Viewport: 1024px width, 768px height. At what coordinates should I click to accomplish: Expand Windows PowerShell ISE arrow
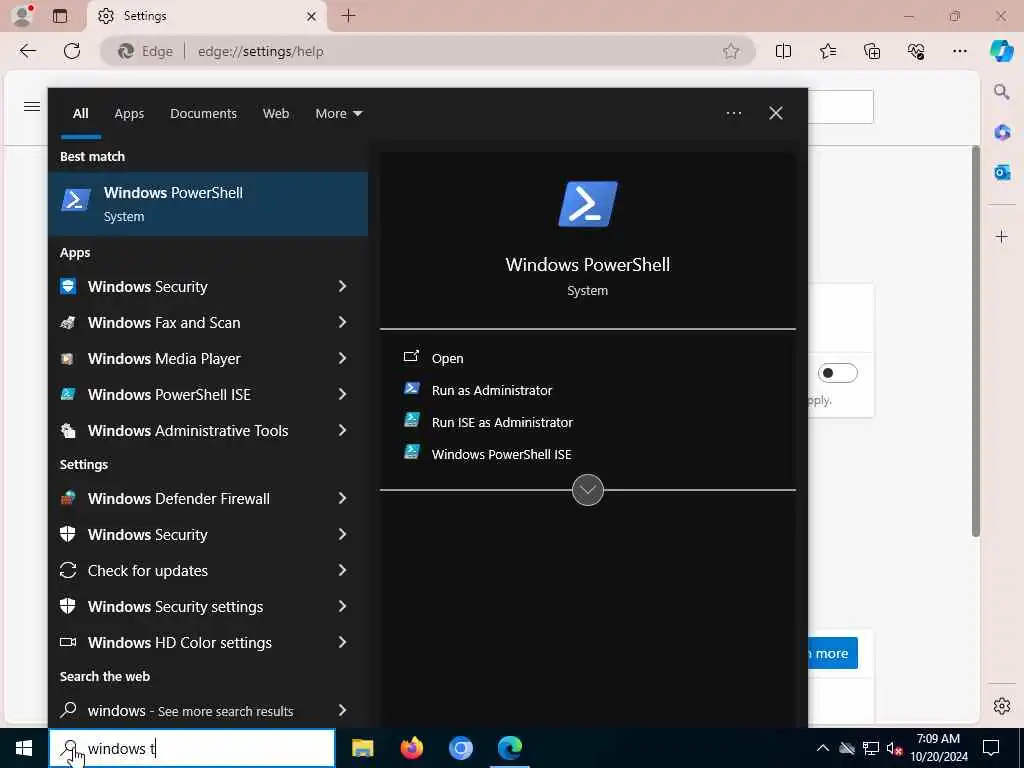342,394
